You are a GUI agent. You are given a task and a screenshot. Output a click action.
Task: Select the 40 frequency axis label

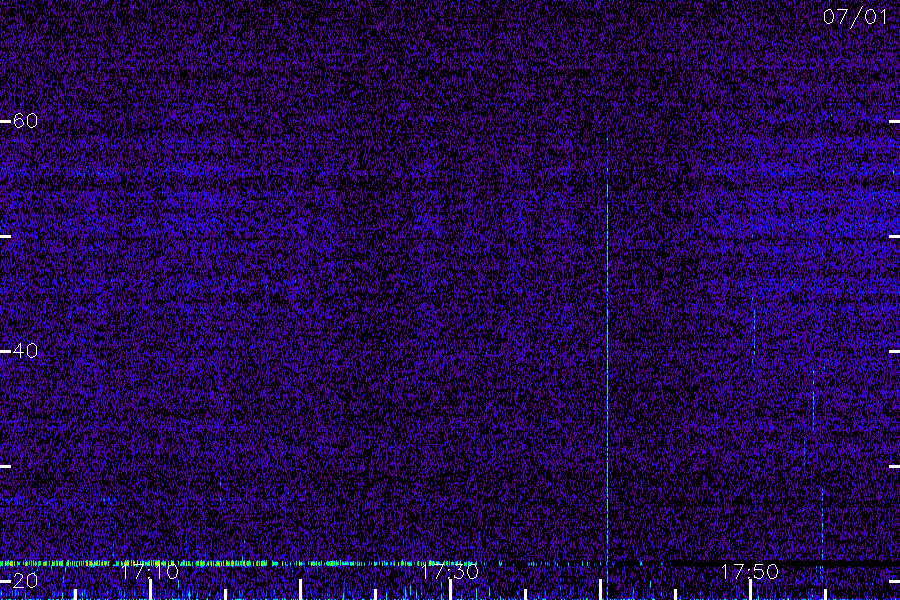(x=25, y=351)
